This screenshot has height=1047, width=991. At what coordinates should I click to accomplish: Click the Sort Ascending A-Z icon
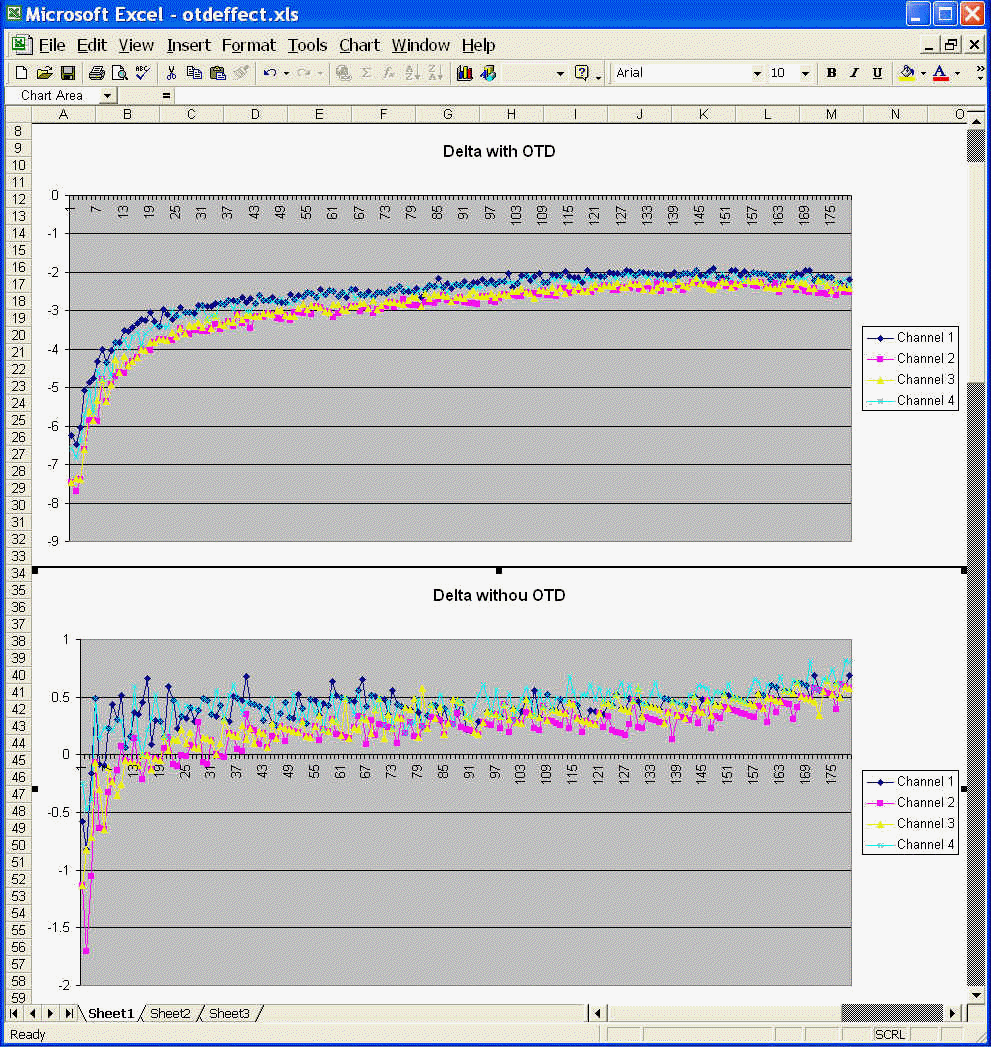[x=412, y=73]
